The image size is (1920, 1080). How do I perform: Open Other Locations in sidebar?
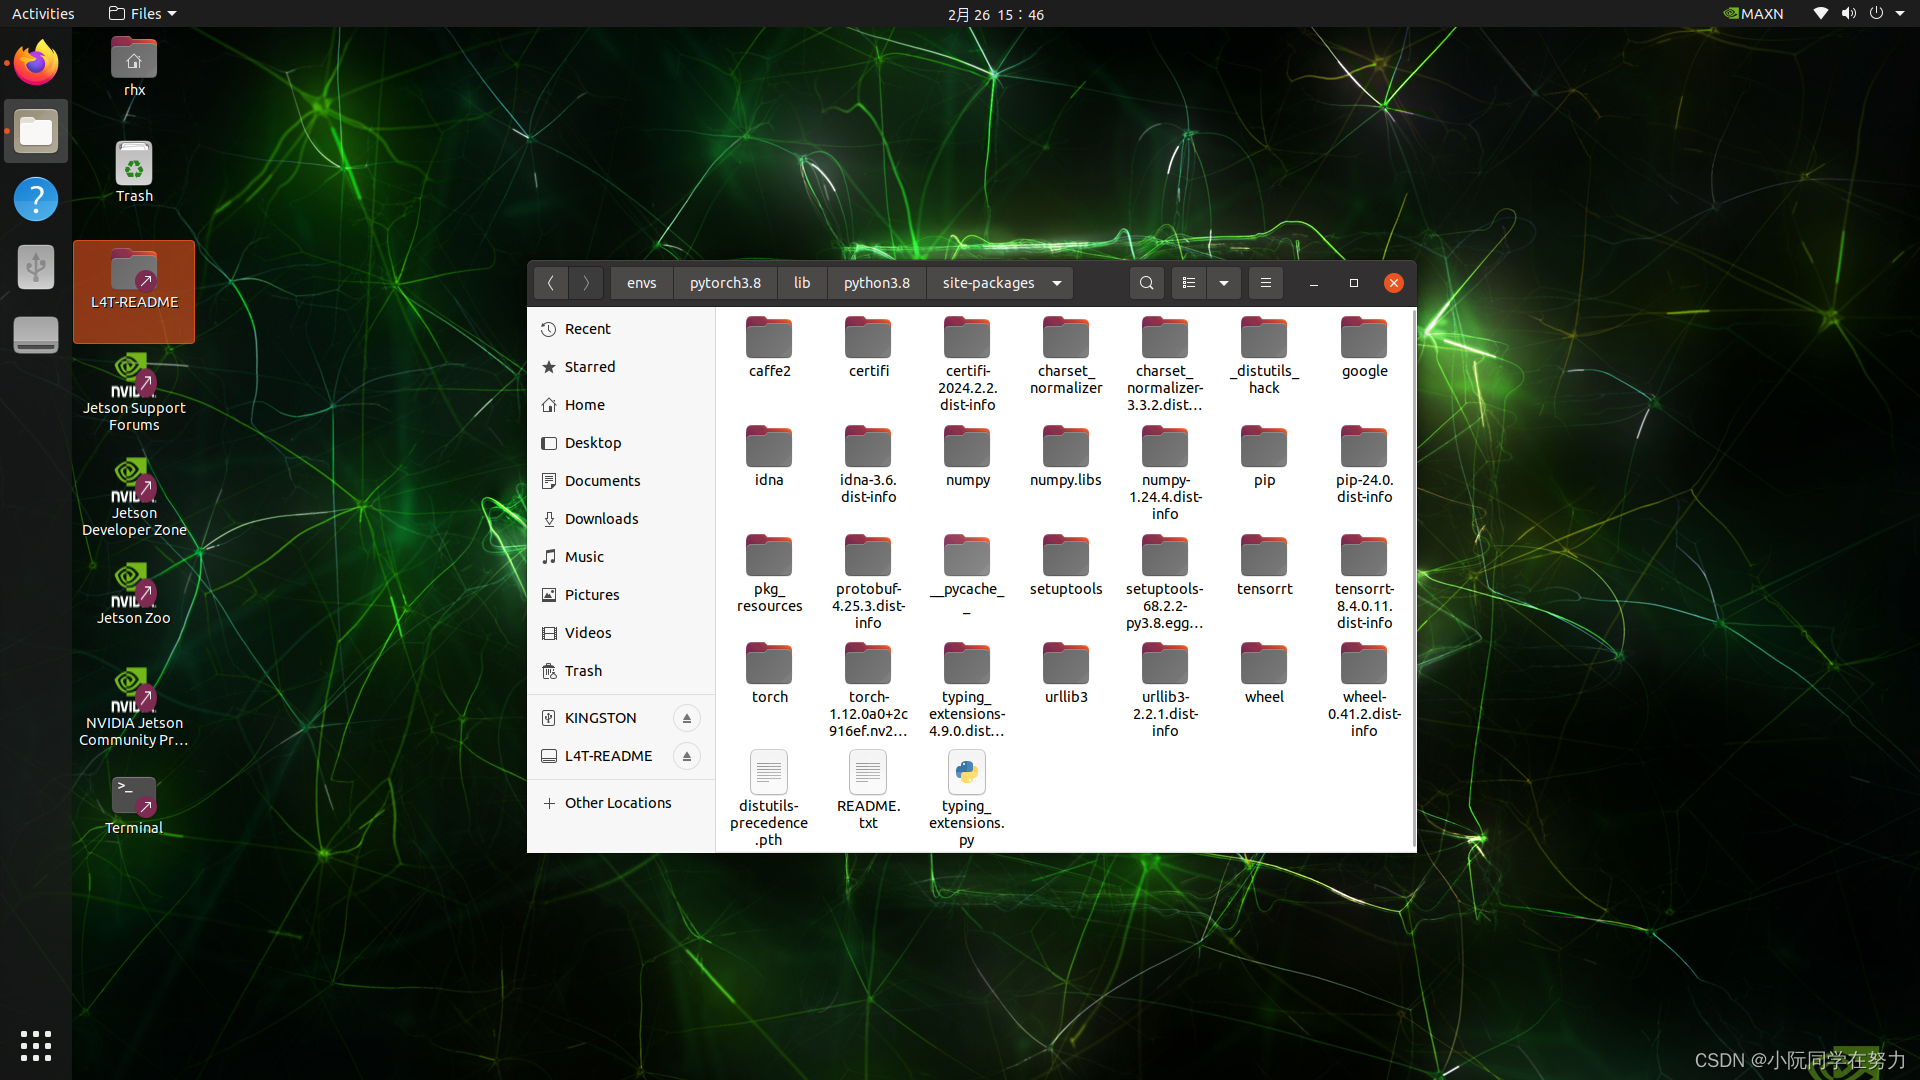tap(621, 803)
